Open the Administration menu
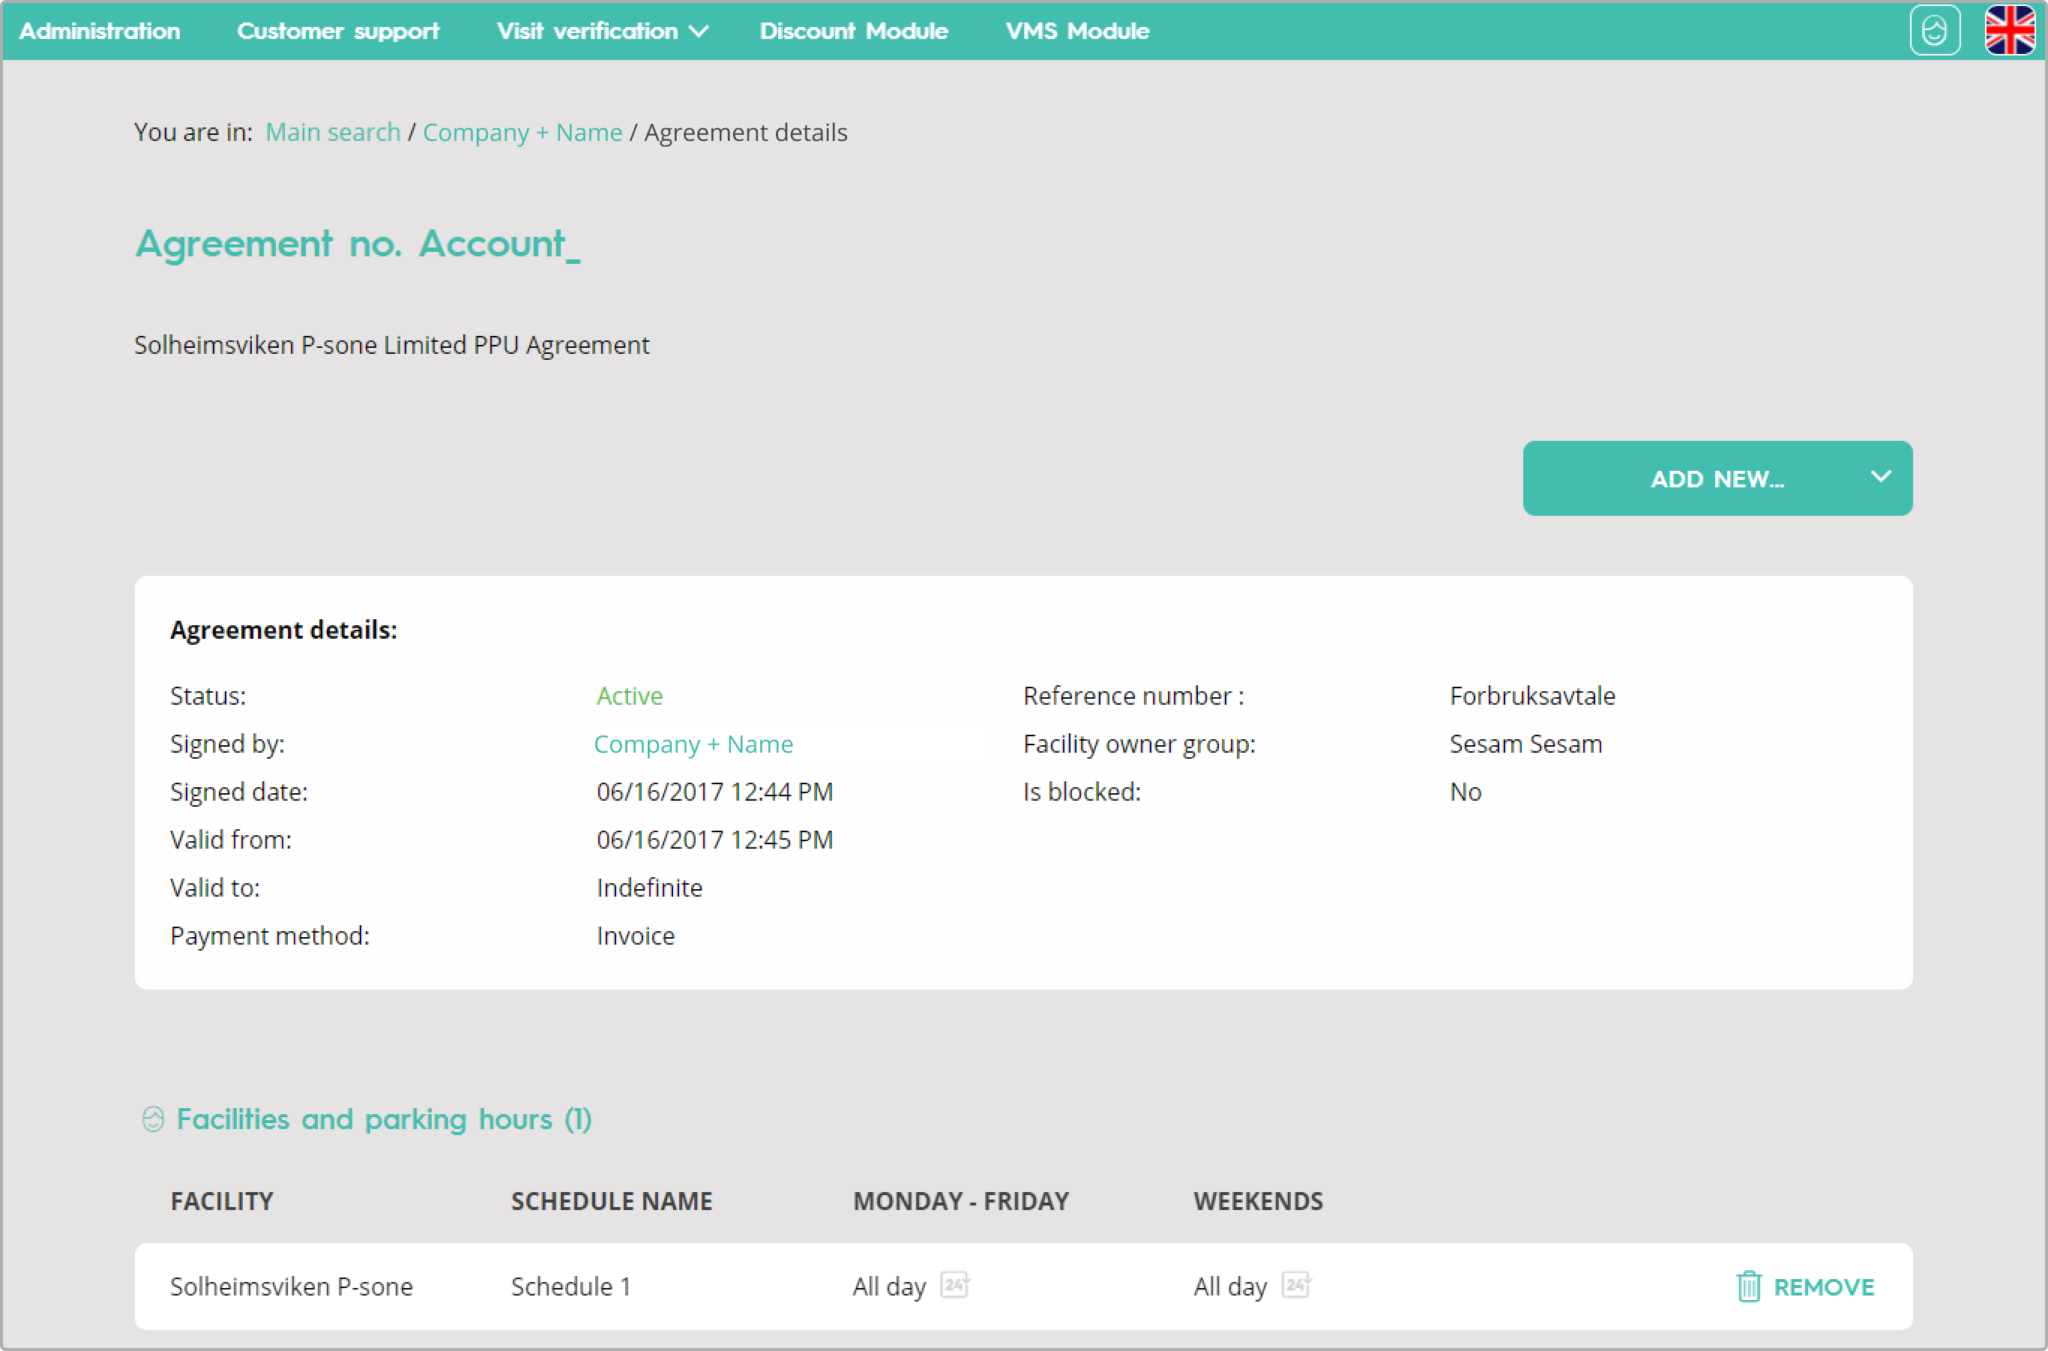 click(x=100, y=31)
